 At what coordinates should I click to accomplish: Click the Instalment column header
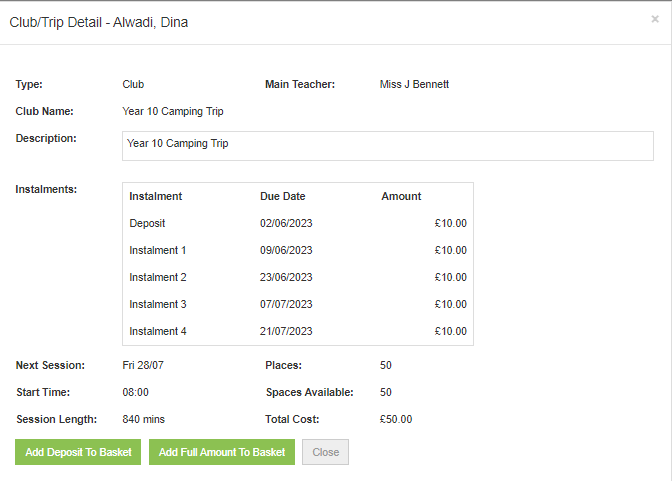[156, 196]
